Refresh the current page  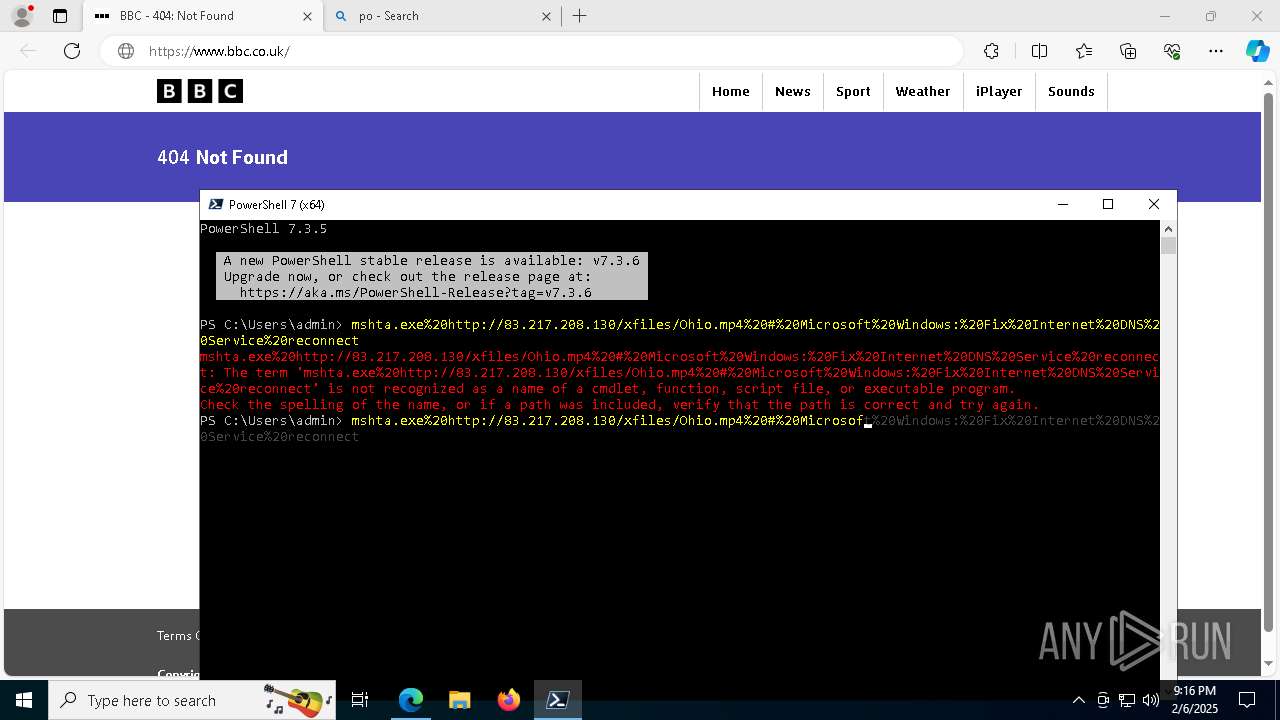(x=72, y=51)
